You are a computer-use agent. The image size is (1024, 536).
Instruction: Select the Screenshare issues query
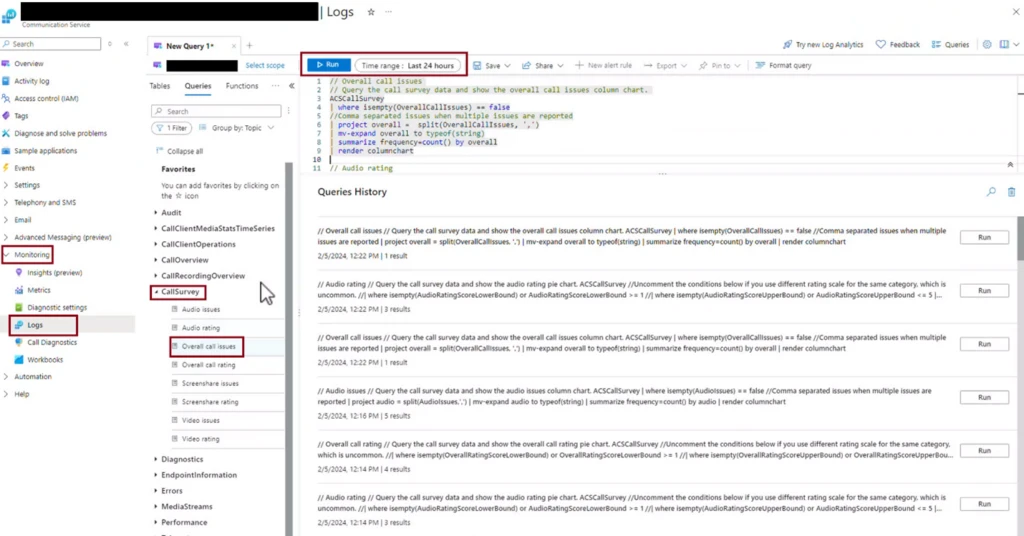click(x=210, y=383)
